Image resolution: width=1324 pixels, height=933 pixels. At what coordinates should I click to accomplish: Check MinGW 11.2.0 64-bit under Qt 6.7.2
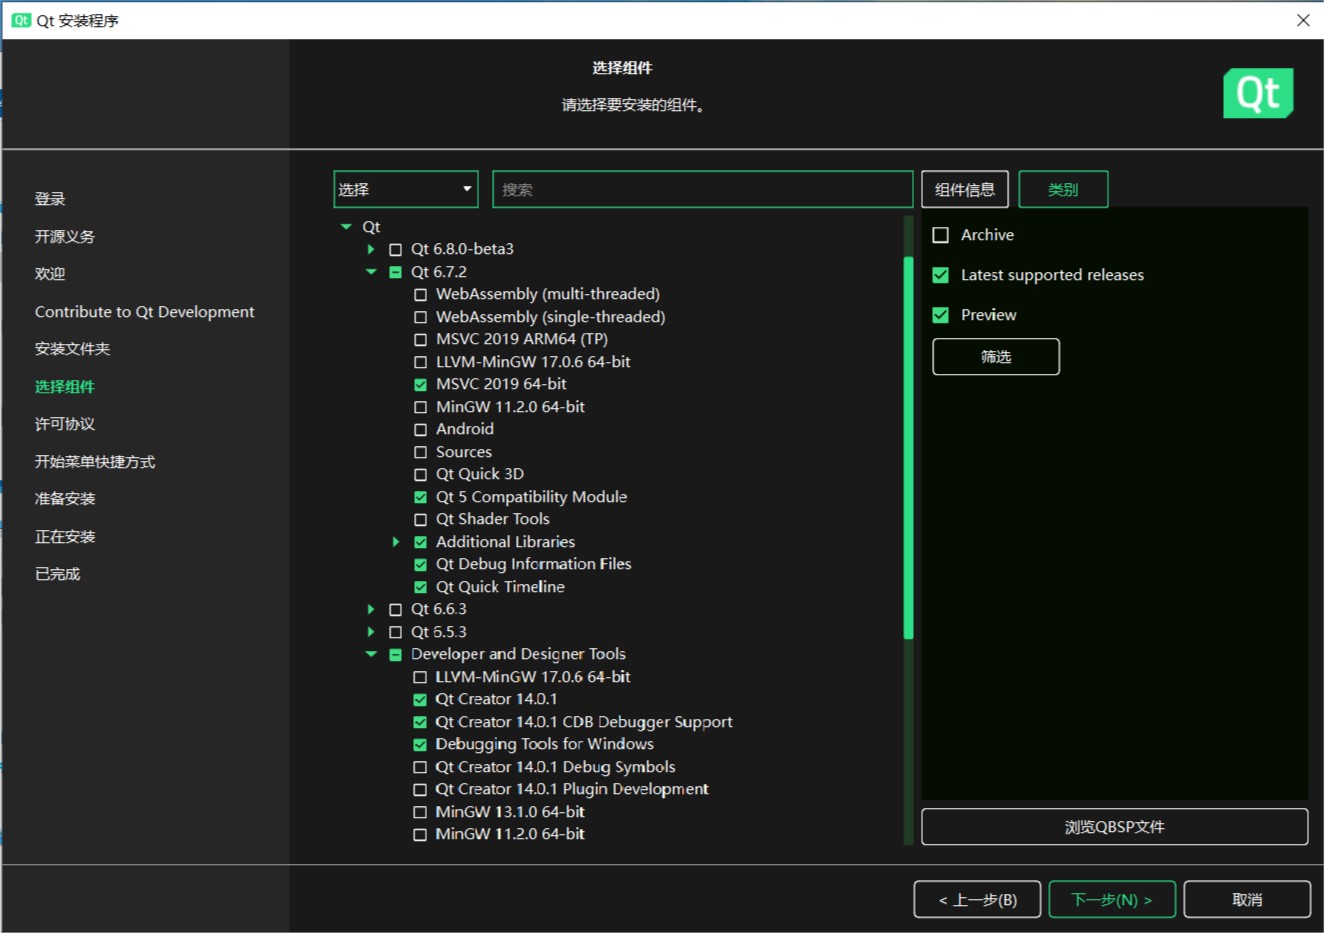(x=420, y=407)
